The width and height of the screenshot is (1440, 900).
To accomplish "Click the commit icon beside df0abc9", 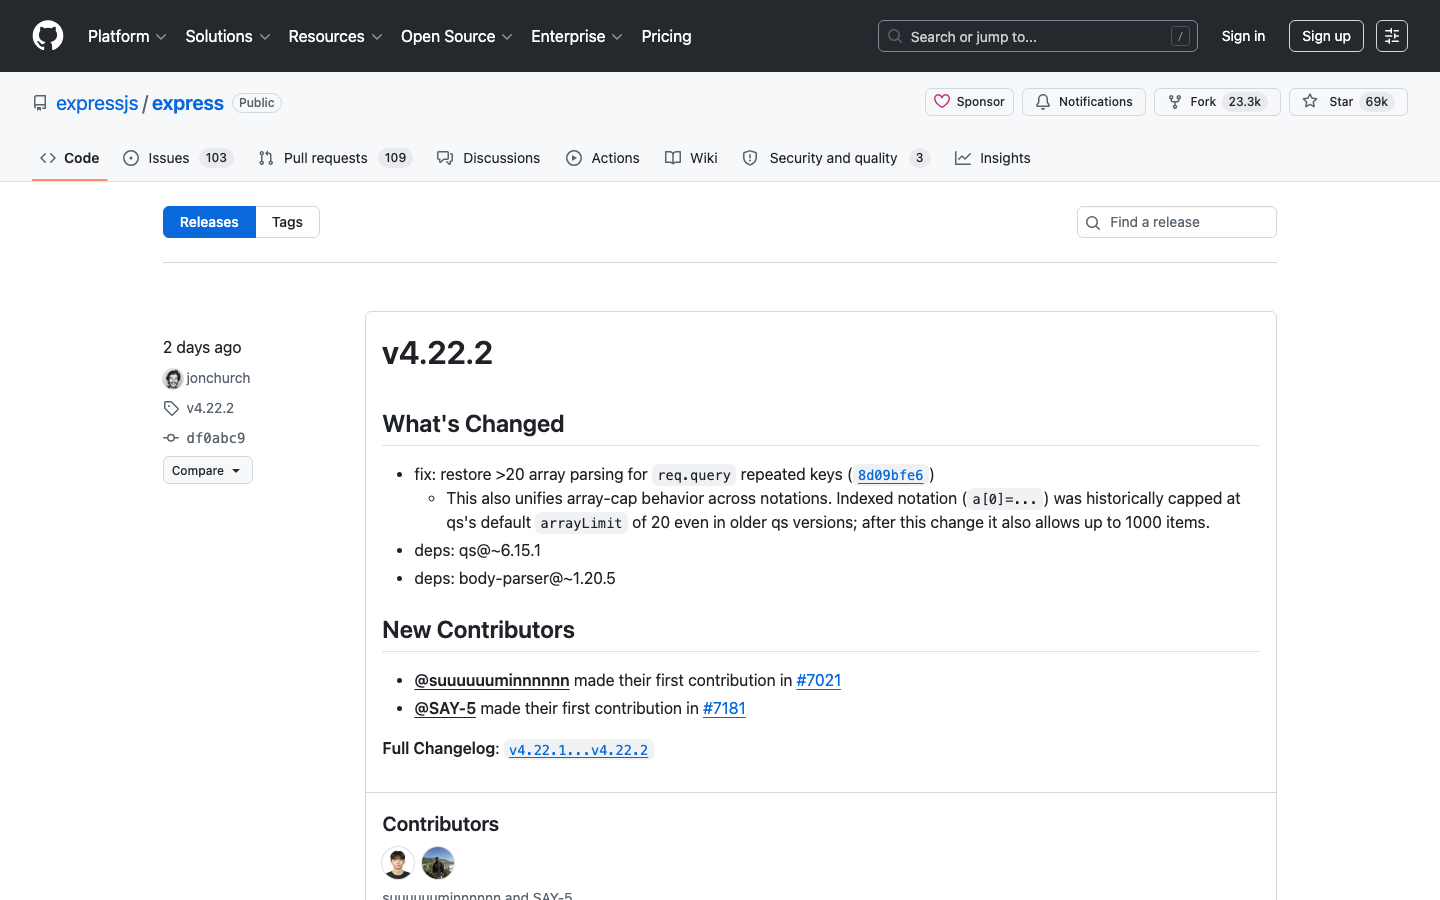I will pos(171,438).
